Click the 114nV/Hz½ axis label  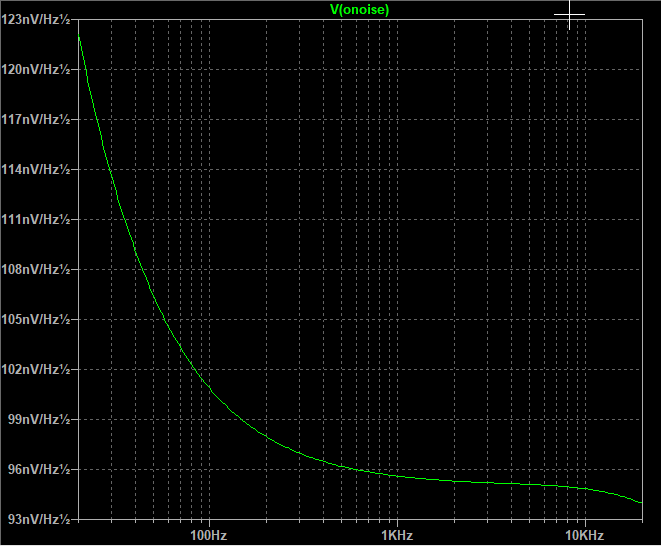pos(36,169)
